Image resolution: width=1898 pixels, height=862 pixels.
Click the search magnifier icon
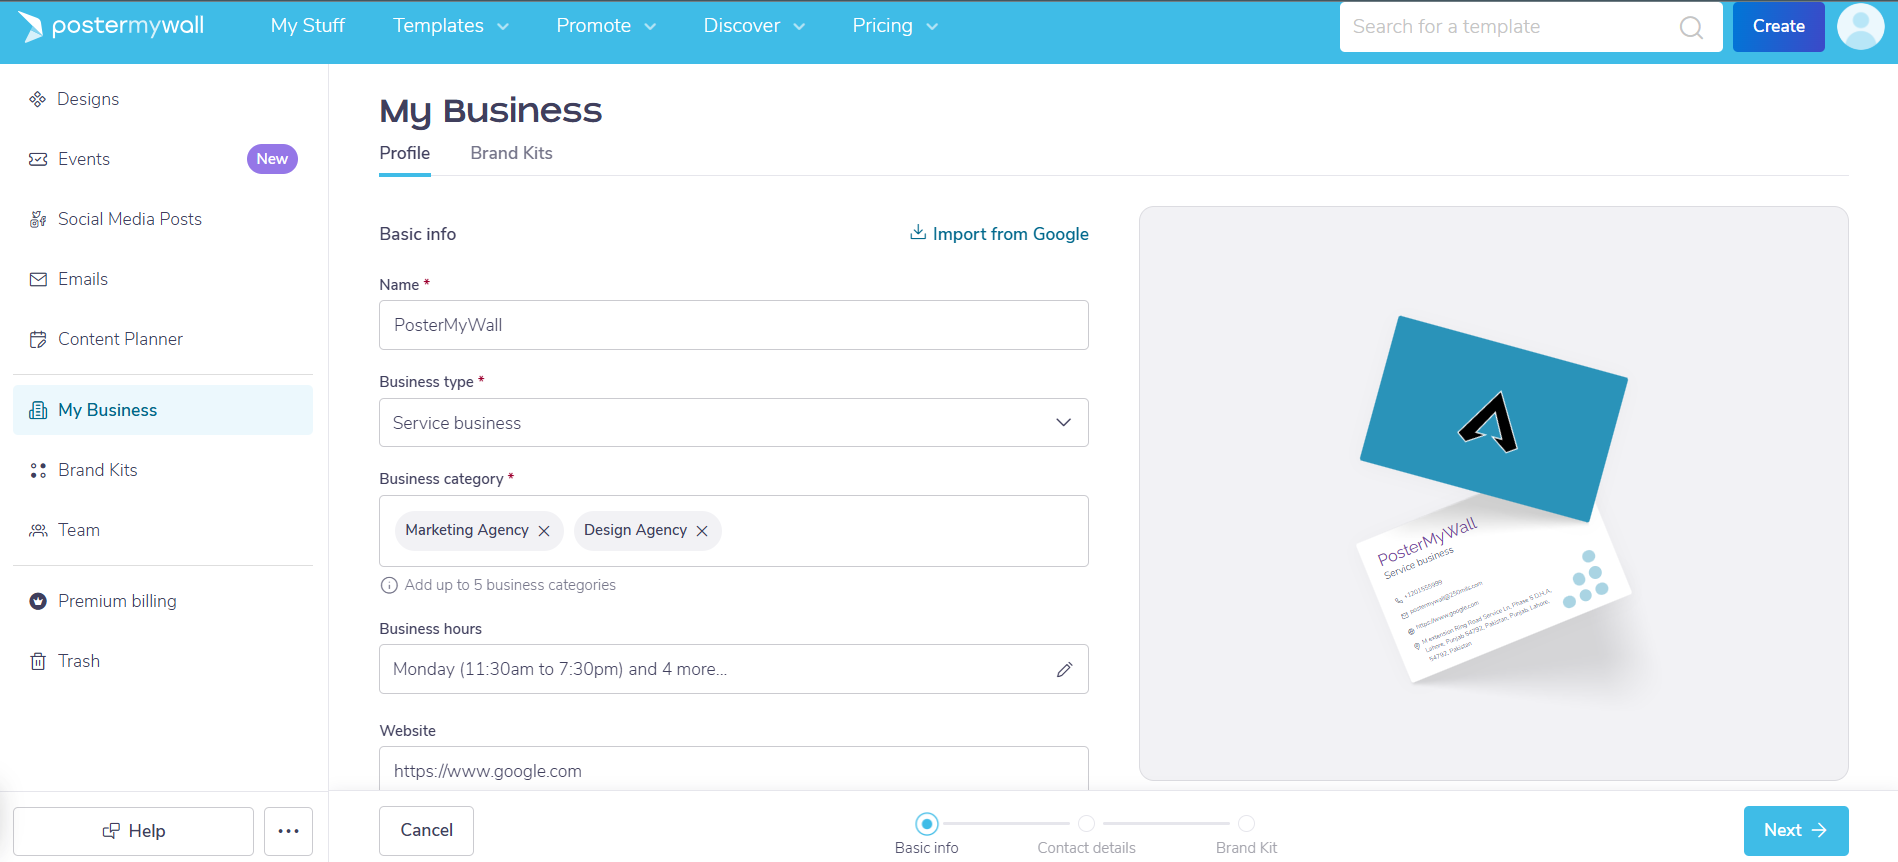pos(1691,27)
